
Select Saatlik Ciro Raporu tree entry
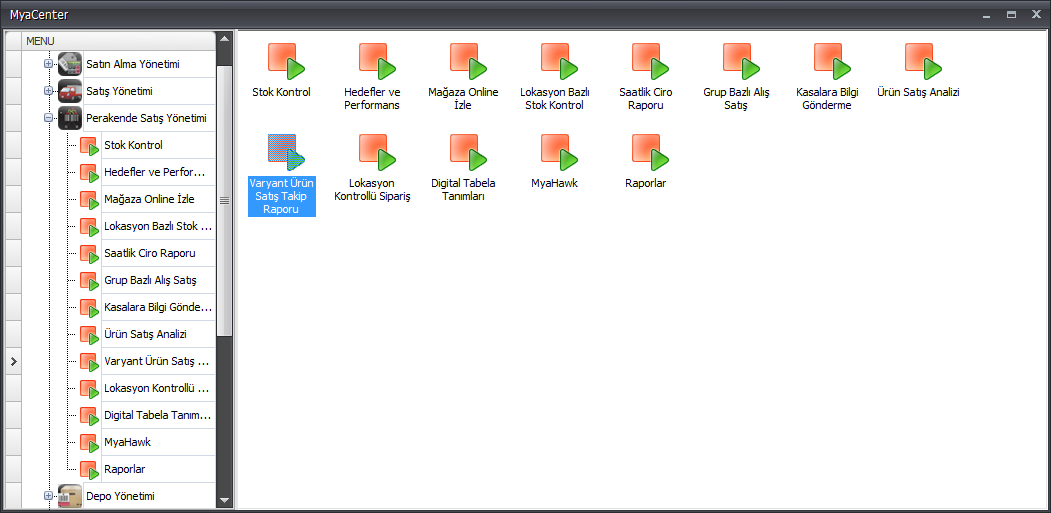point(150,253)
